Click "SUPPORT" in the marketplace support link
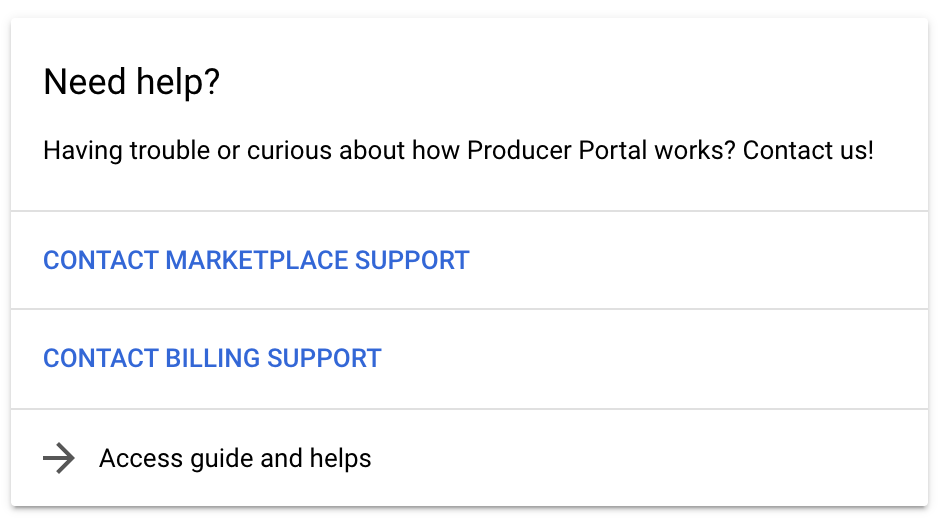Viewport: 940px width, 518px height. point(412,261)
